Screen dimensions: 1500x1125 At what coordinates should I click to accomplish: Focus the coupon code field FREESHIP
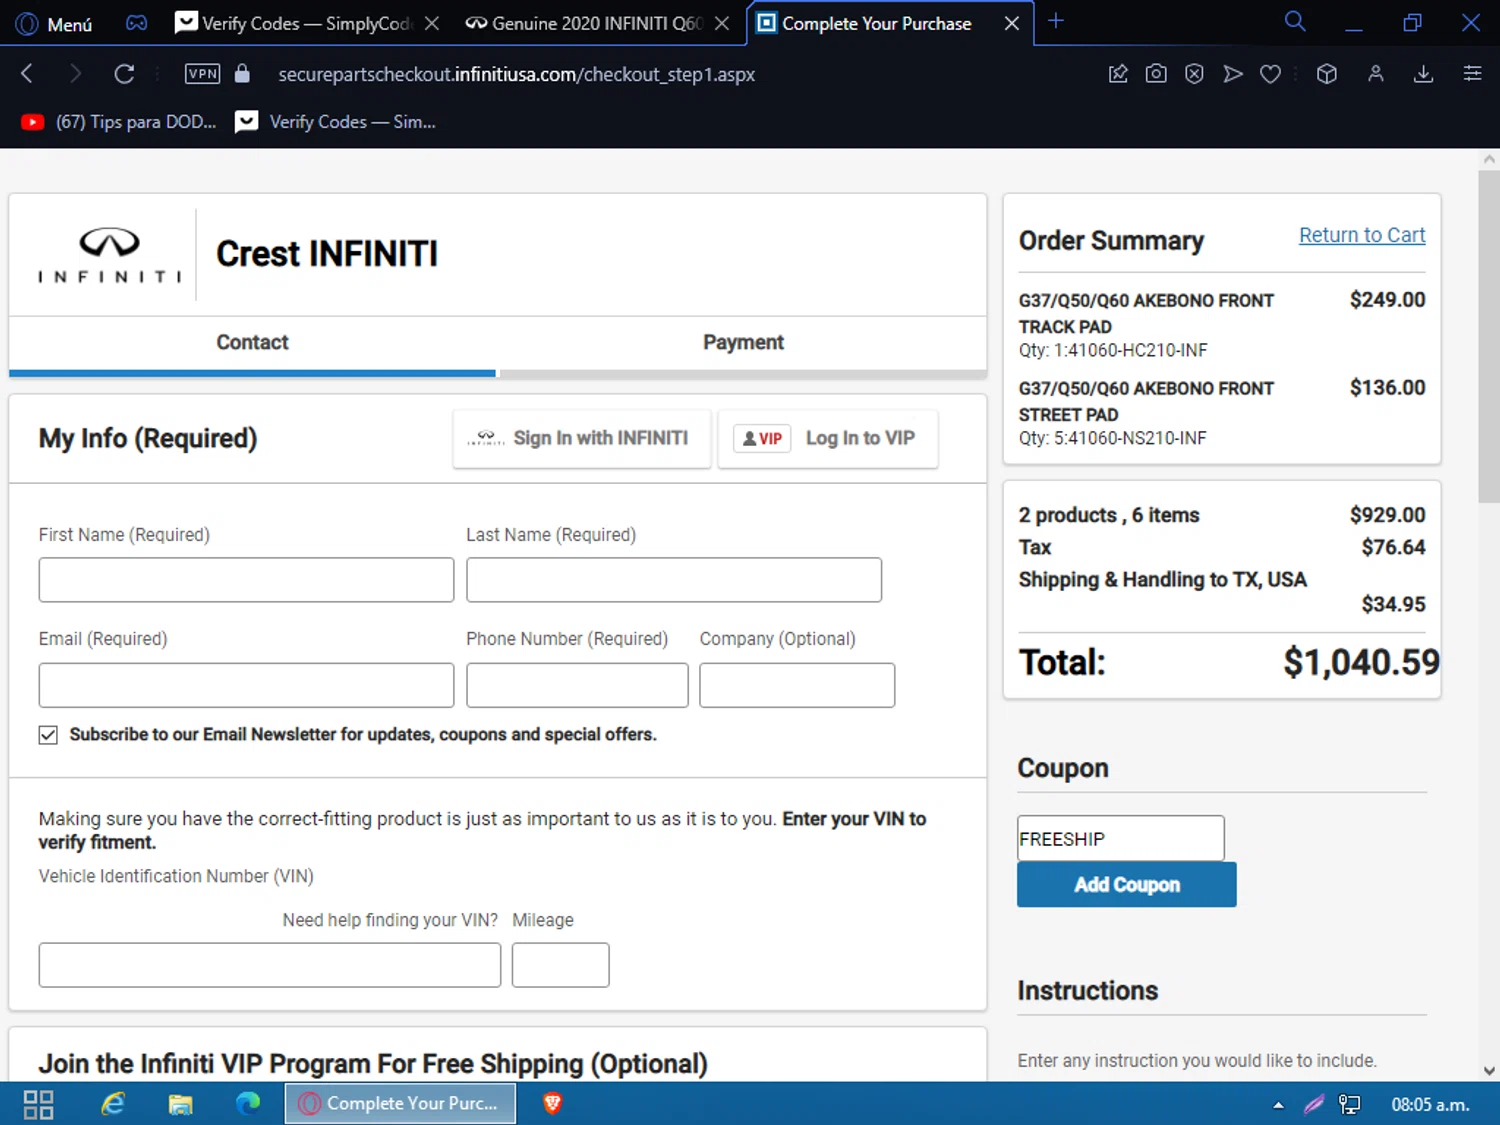[1120, 838]
